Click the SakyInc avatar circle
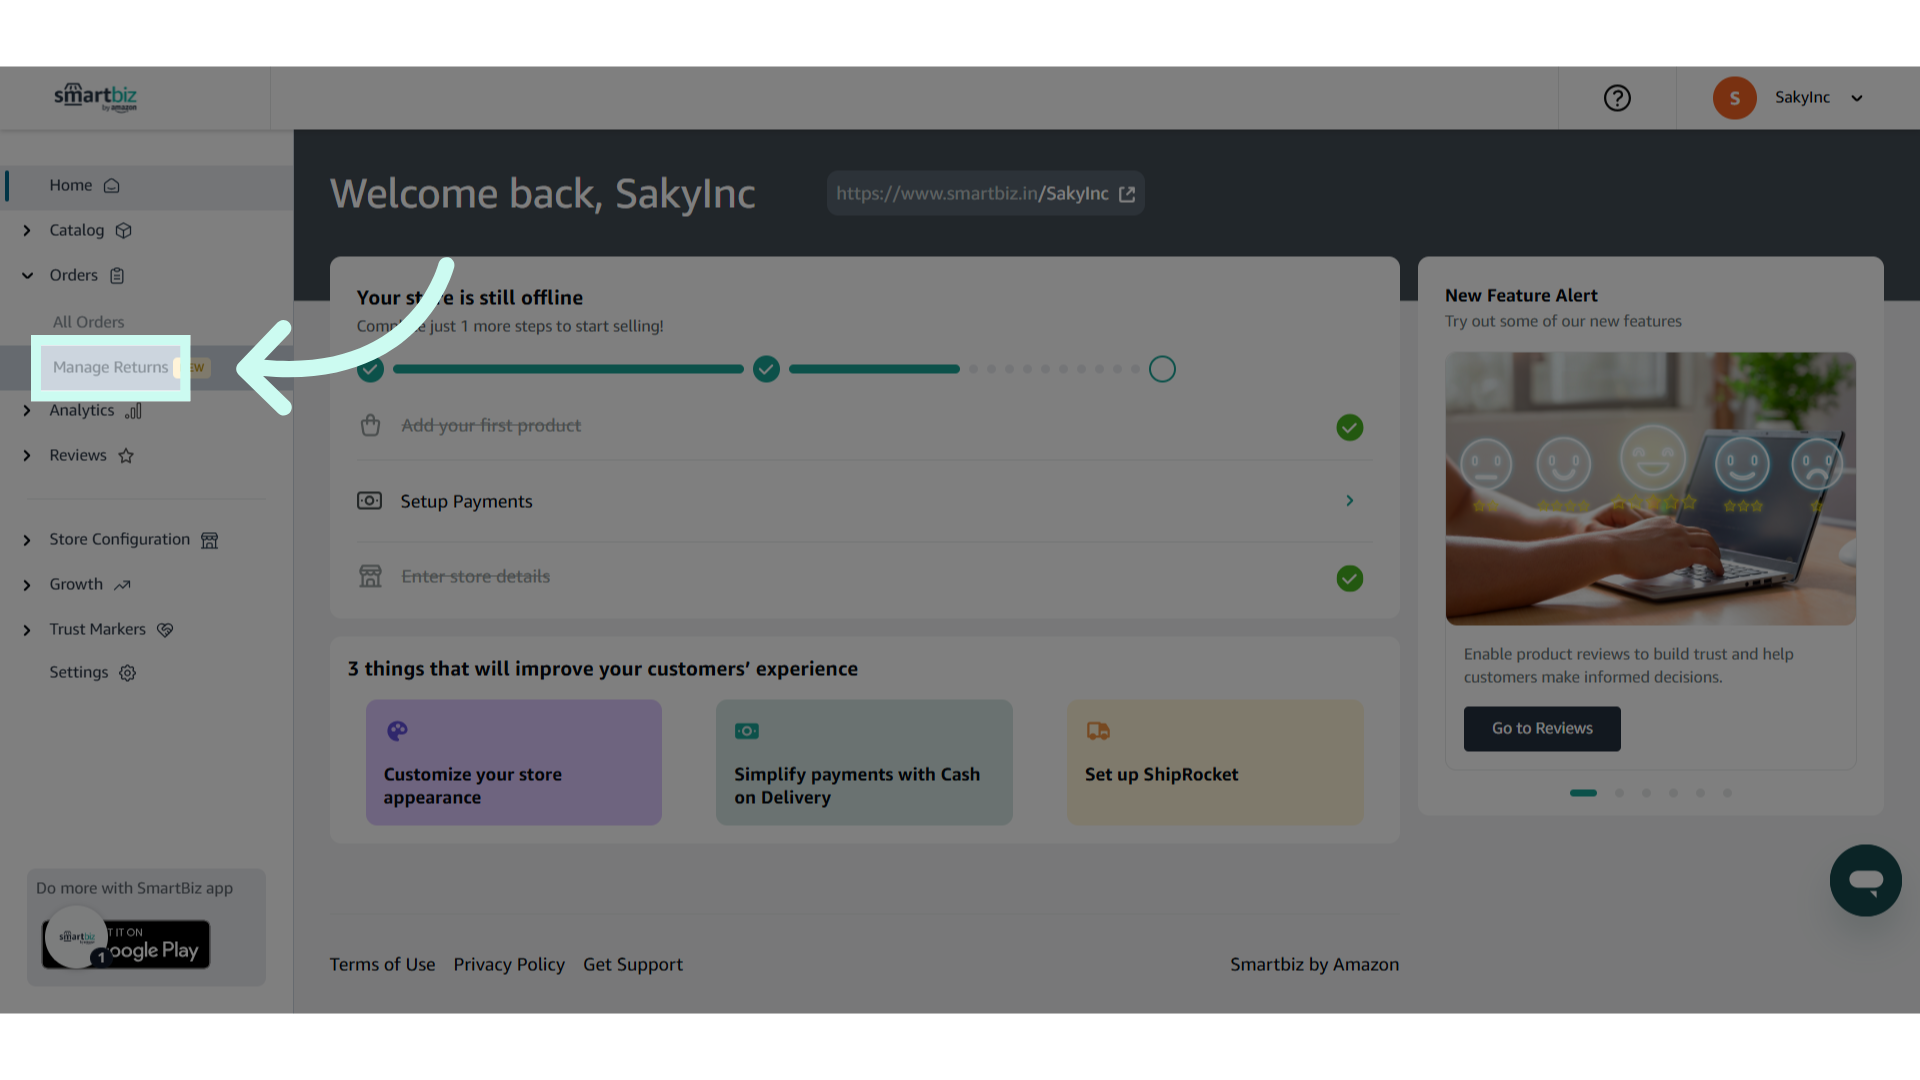Image resolution: width=1920 pixels, height=1080 pixels. (x=1734, y=98)
